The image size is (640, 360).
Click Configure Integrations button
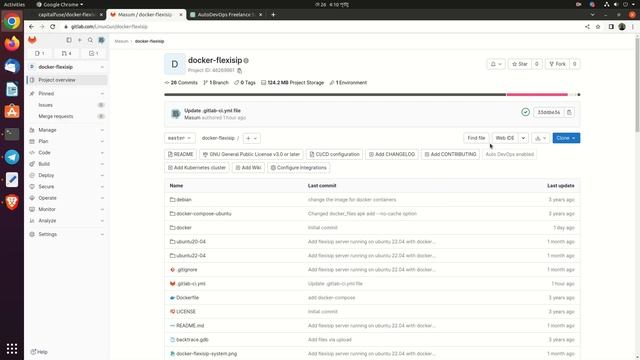(299, 168)
